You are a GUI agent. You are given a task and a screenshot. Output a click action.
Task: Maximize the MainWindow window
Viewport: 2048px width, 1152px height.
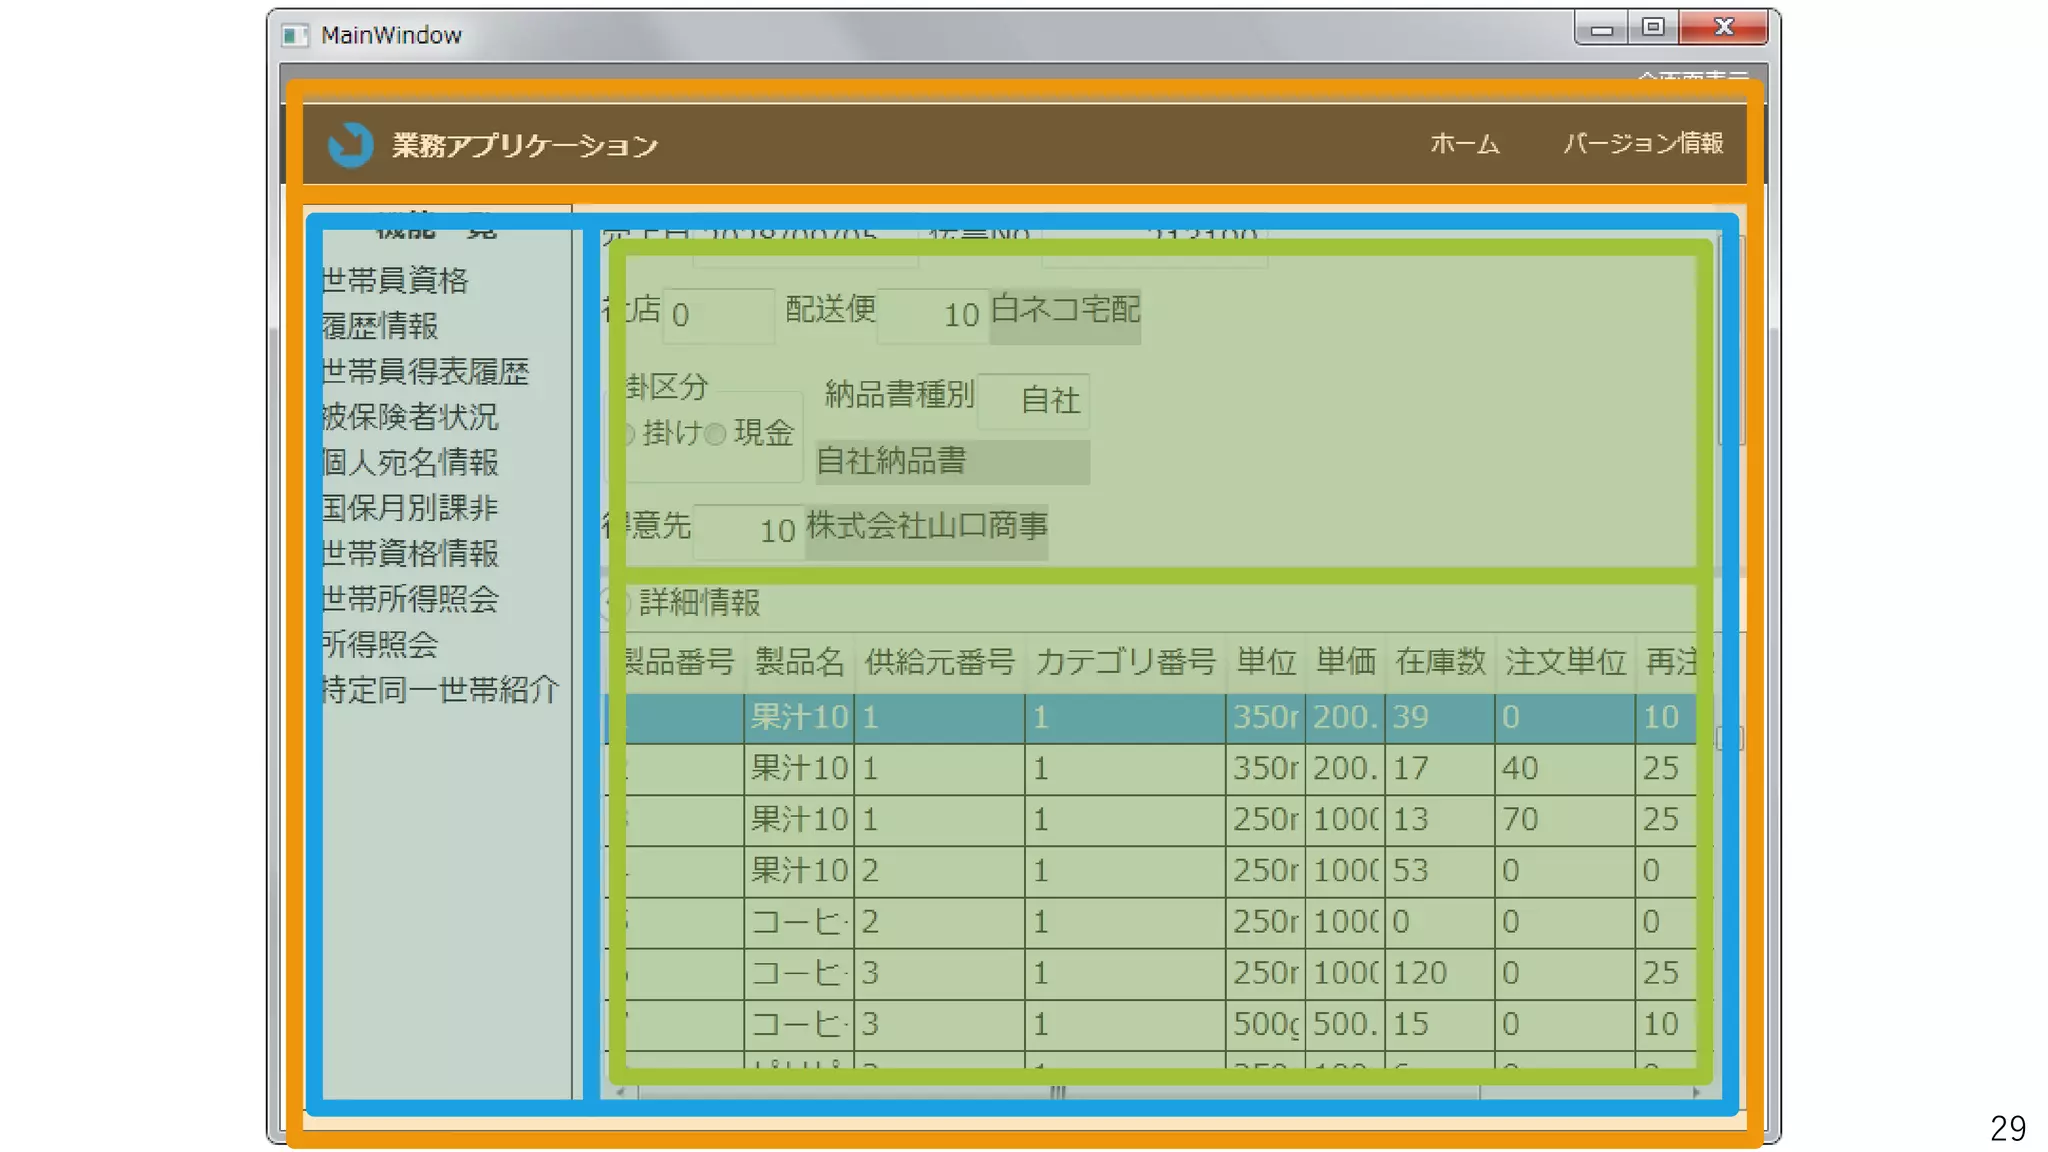[1653, 27]
